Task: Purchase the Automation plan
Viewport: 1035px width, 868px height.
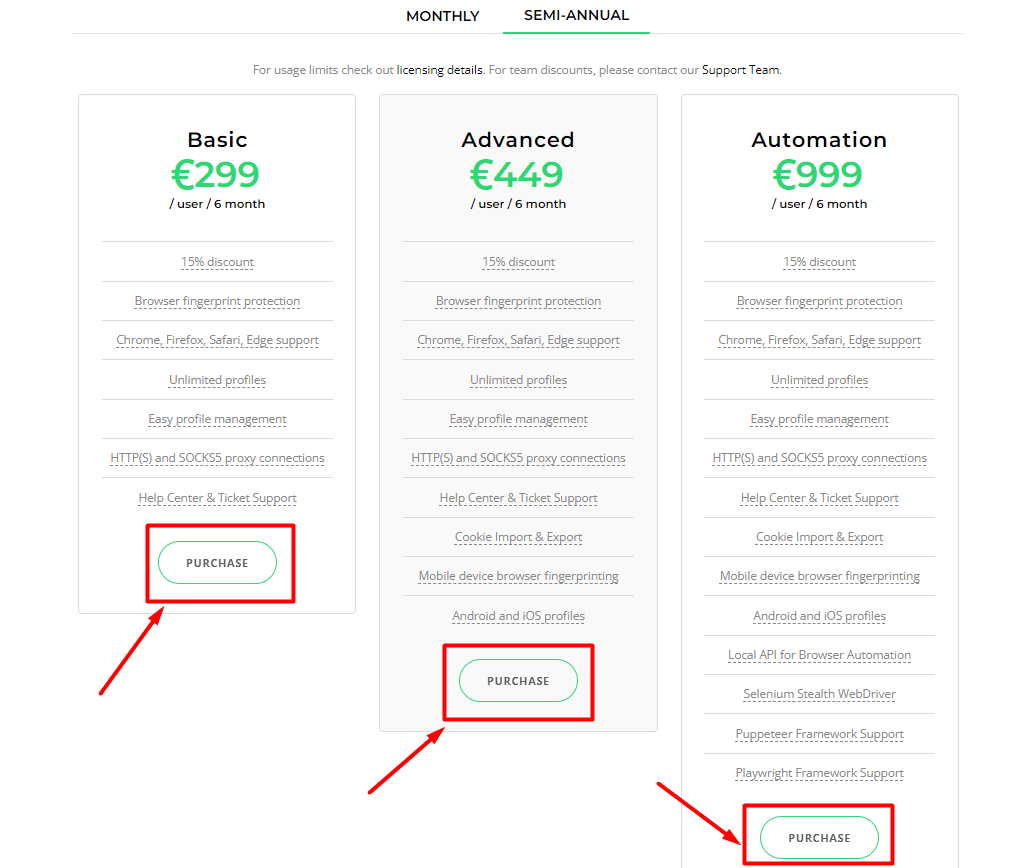Action: (x=819, y=838)
